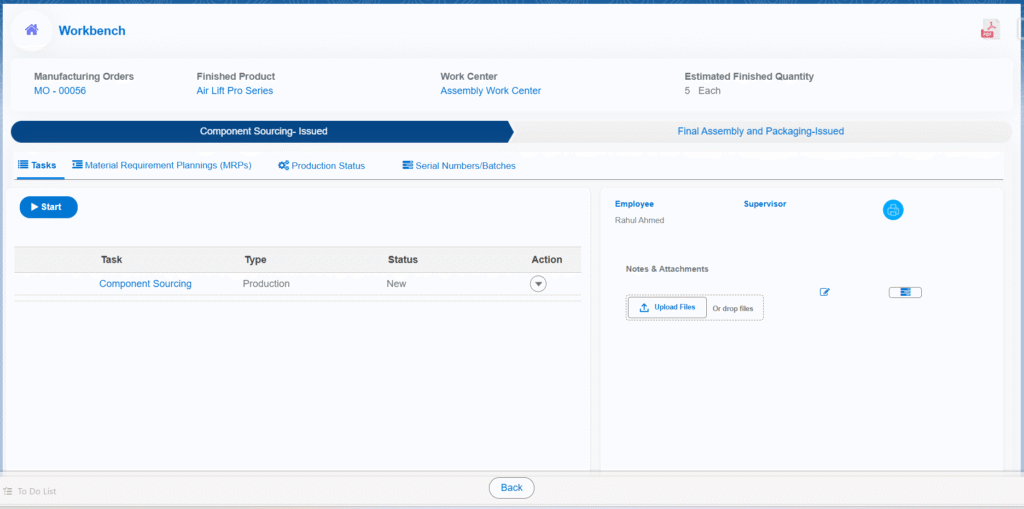This screenshot has height=509, width=1024.
Task: Click the list view icon button
Action: (x=905, y=292)
